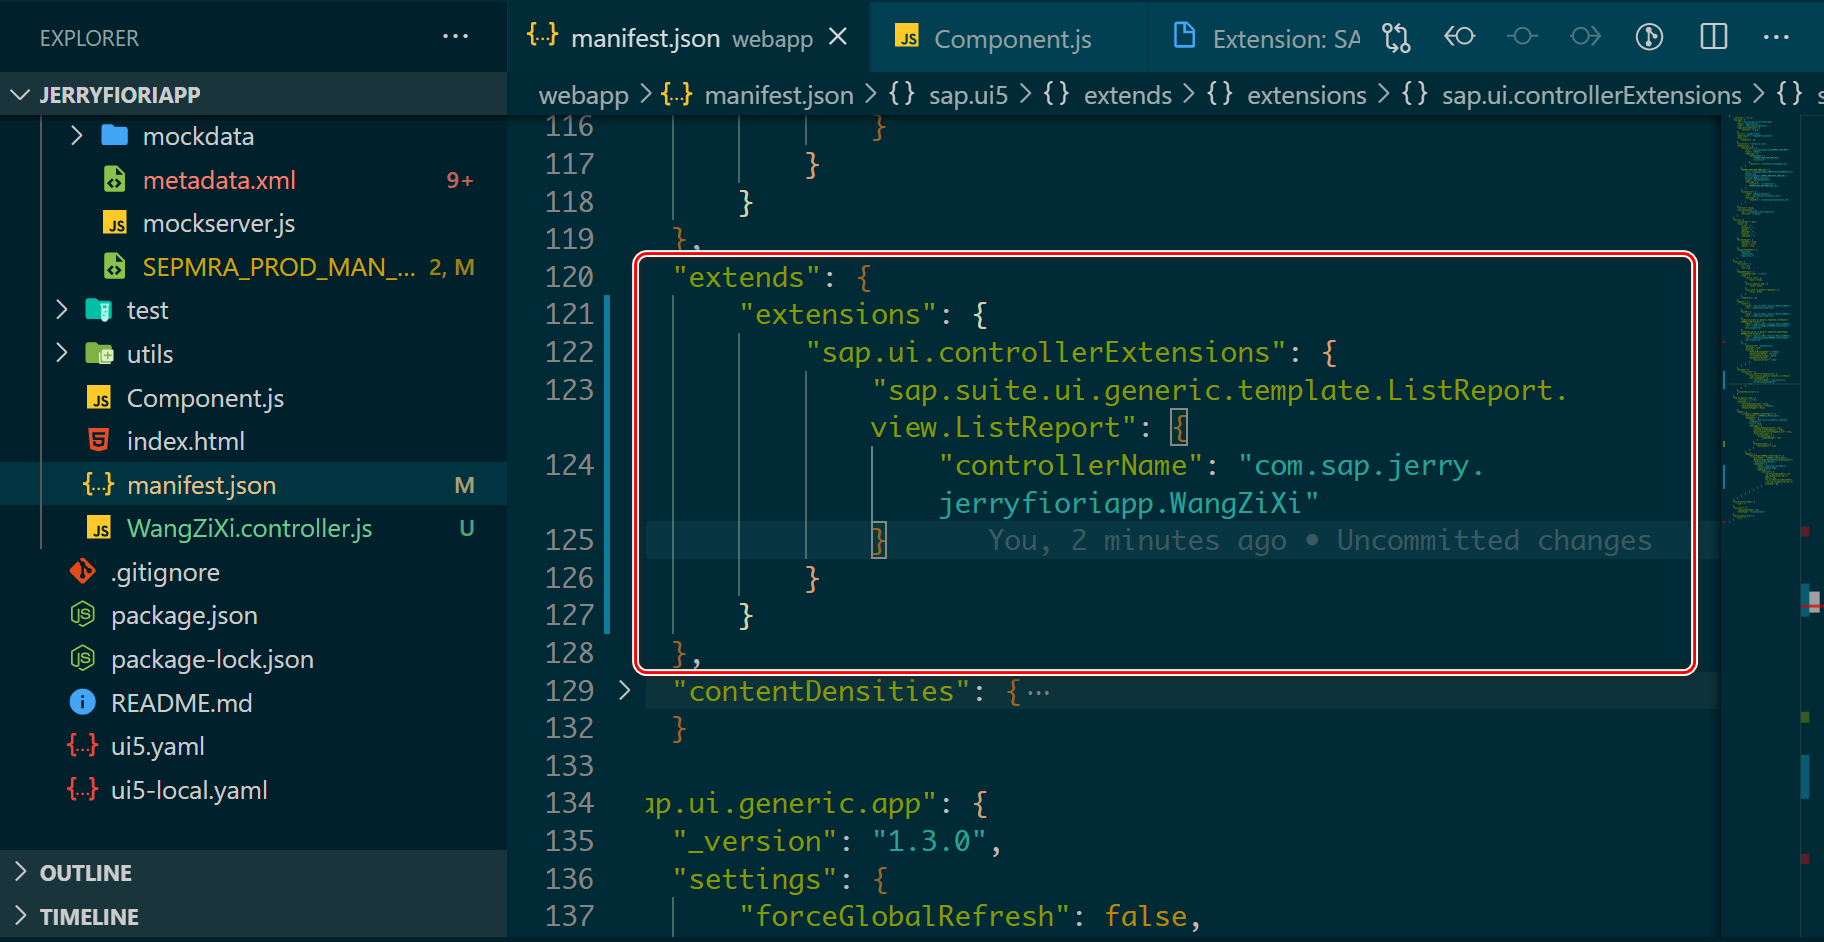The width and height of the screenshot is (1824, 942).
Task: Select manifest.json in the explorer tree
Action: pyautogui.click(x=253, y=485)
